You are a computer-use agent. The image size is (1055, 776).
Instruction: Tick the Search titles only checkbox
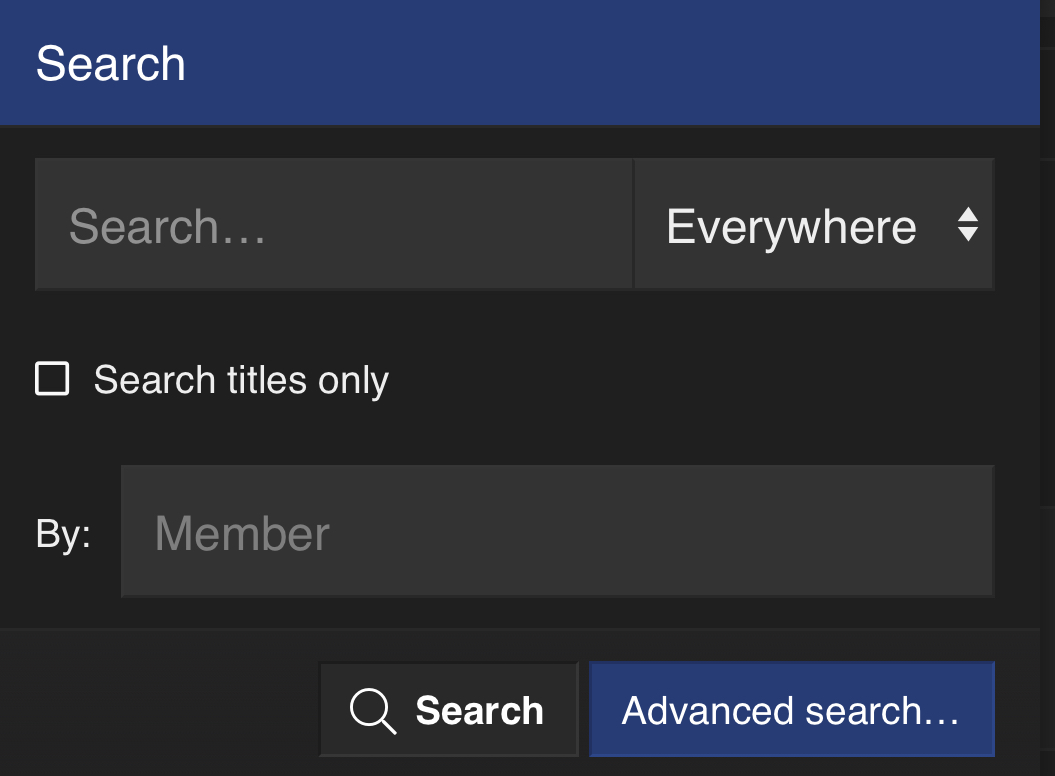coord(52,380)
